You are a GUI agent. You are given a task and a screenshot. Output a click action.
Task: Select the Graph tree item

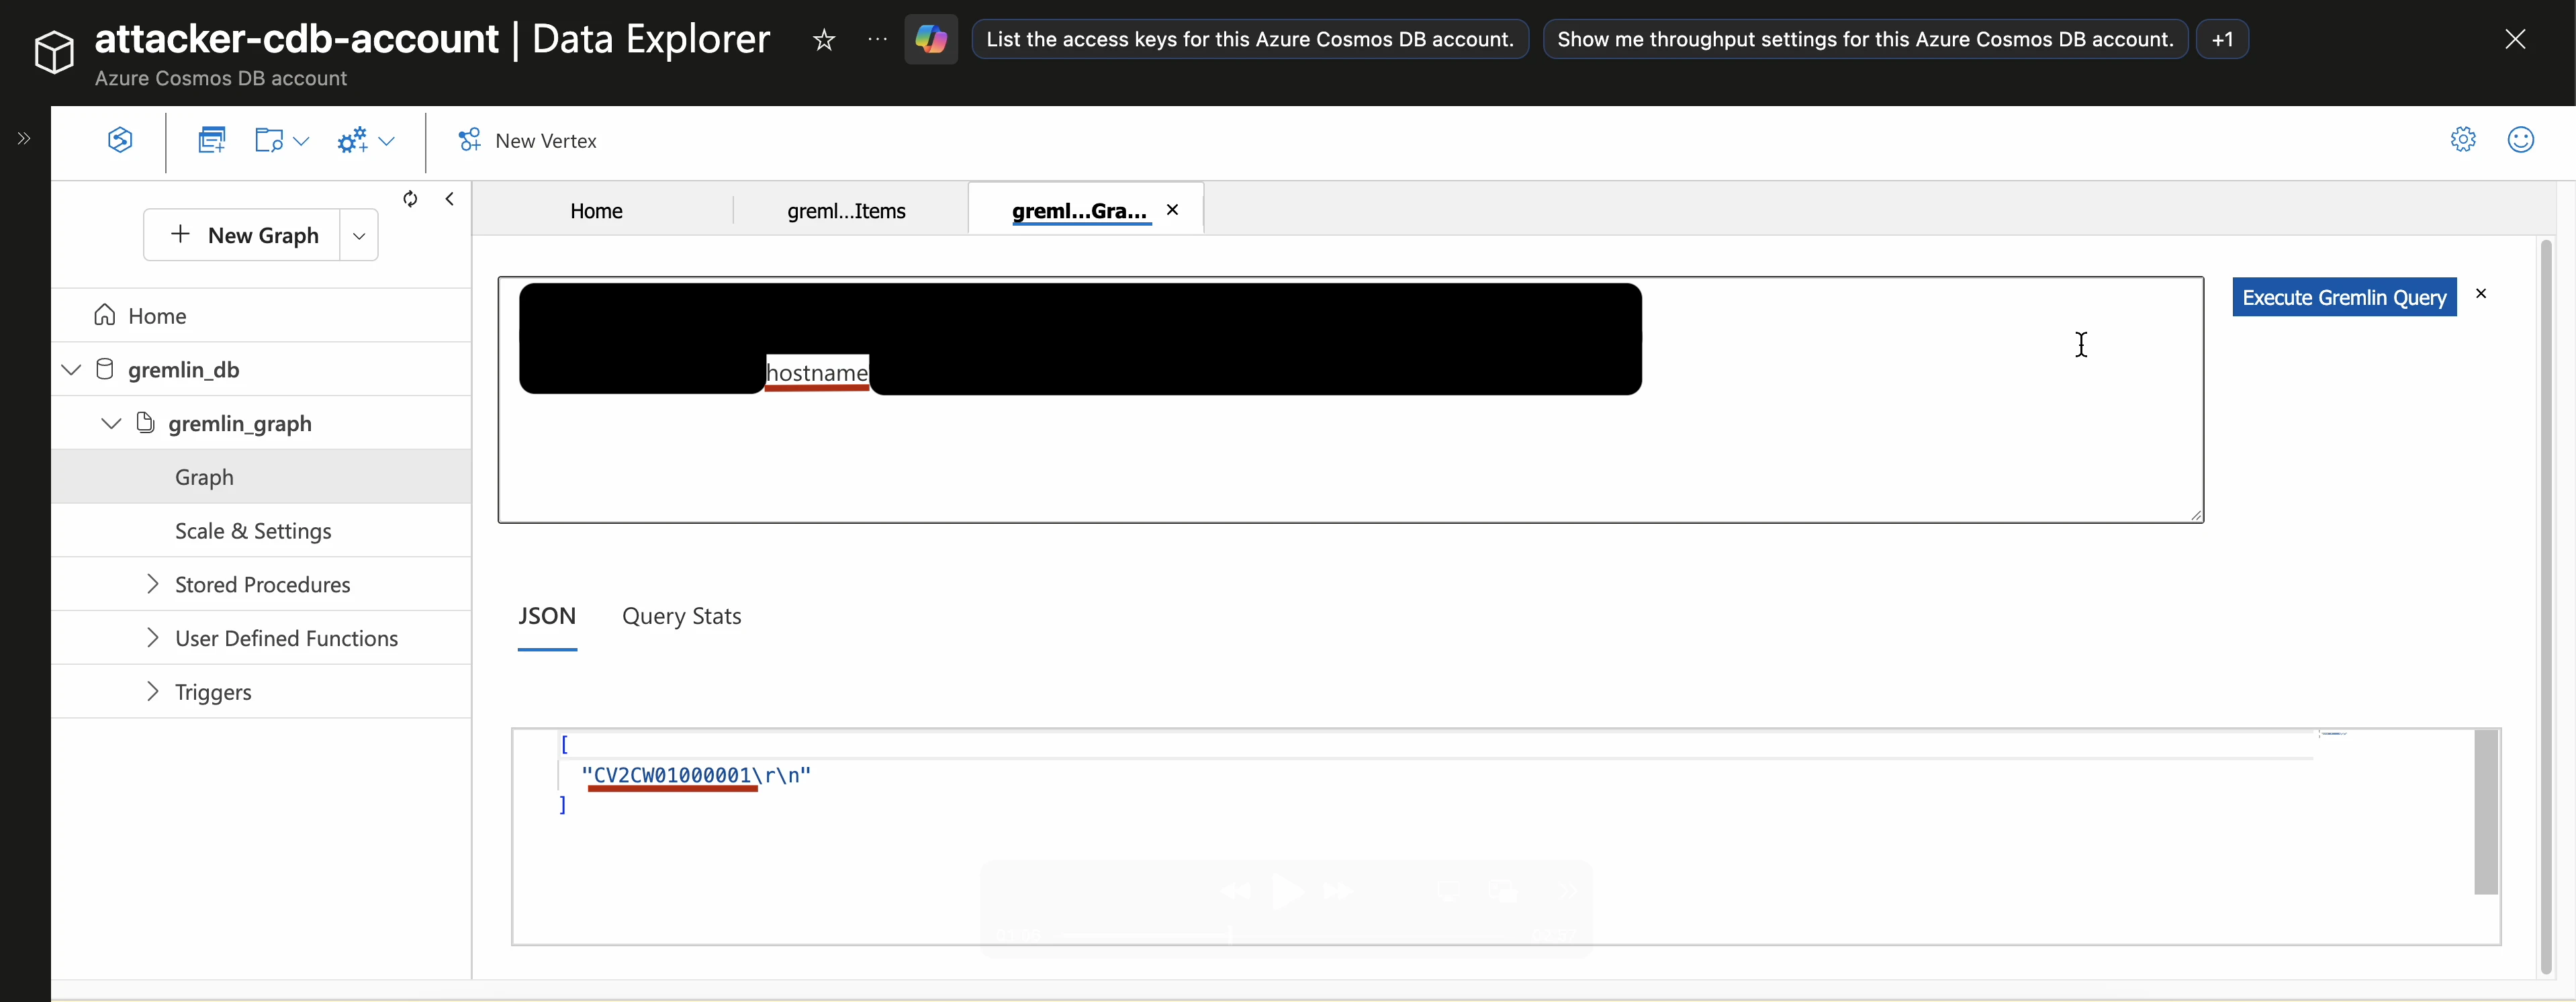(261, 477)
